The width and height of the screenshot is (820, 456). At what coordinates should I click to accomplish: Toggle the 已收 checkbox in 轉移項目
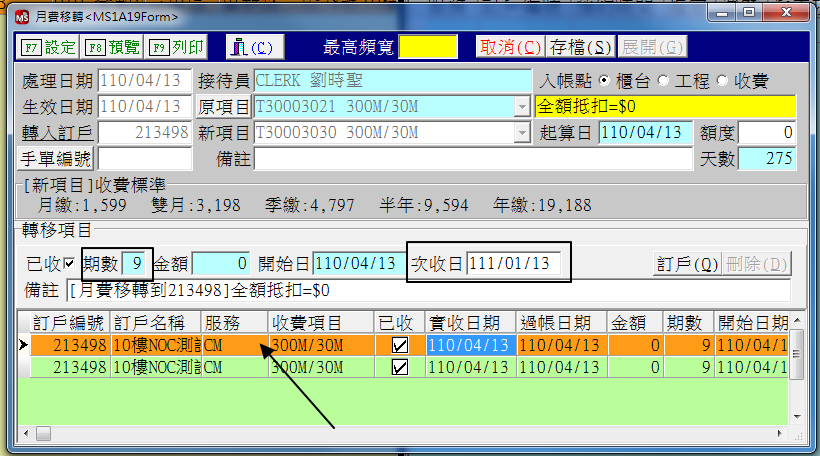coord(69,264)
